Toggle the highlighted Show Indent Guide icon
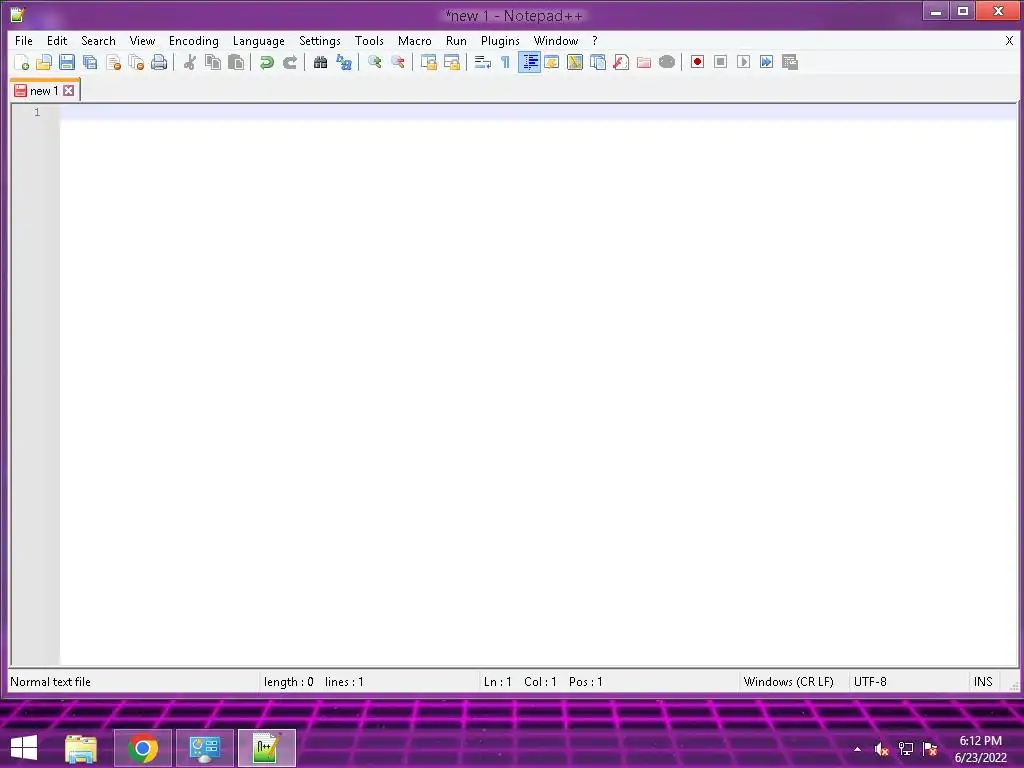1024x768 pixels. pos(529,62)
